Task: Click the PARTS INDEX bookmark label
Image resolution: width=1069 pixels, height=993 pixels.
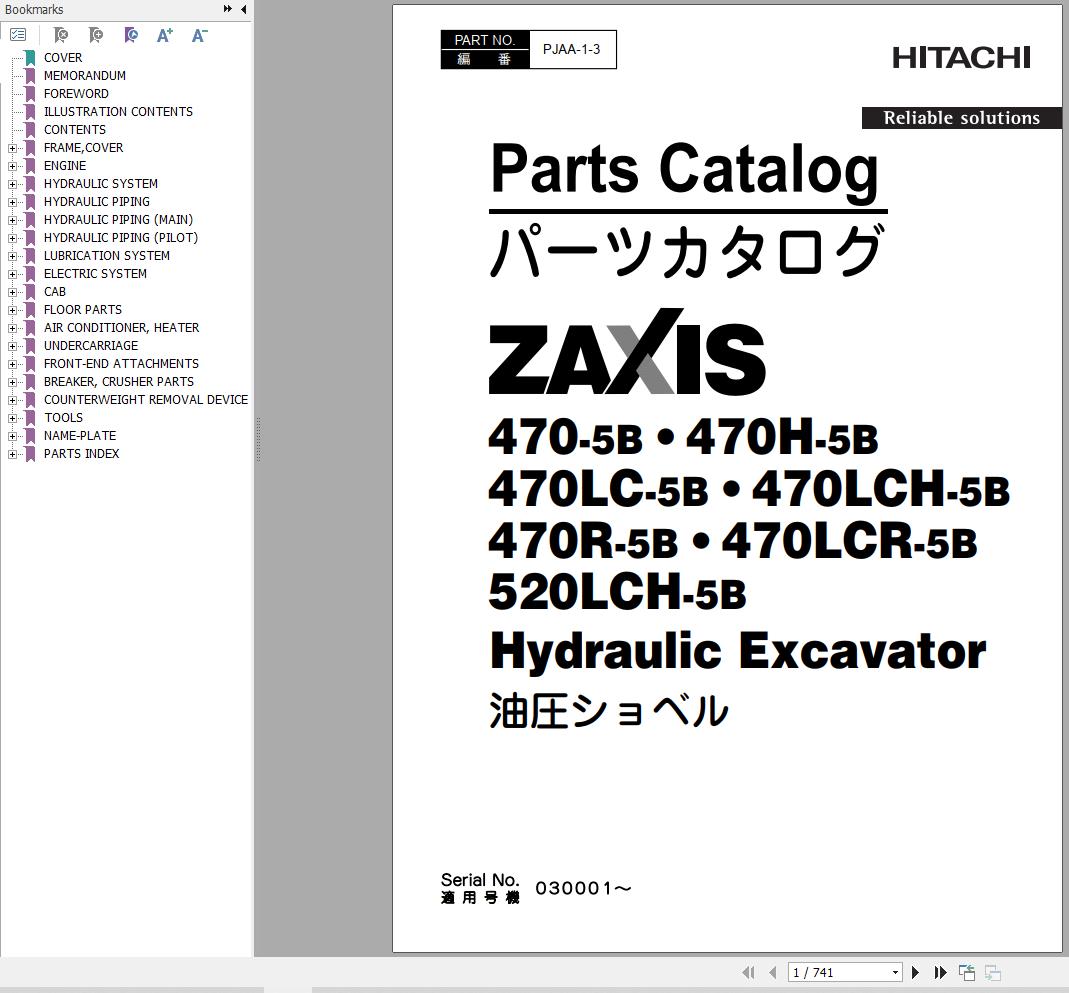Action: [x=81, y=454]
